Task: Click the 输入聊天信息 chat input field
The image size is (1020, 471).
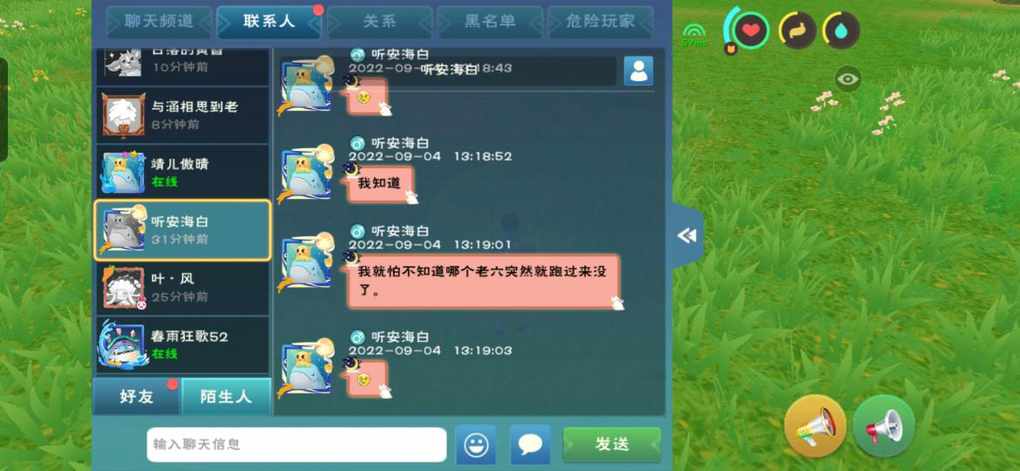Action: point(297,444)
